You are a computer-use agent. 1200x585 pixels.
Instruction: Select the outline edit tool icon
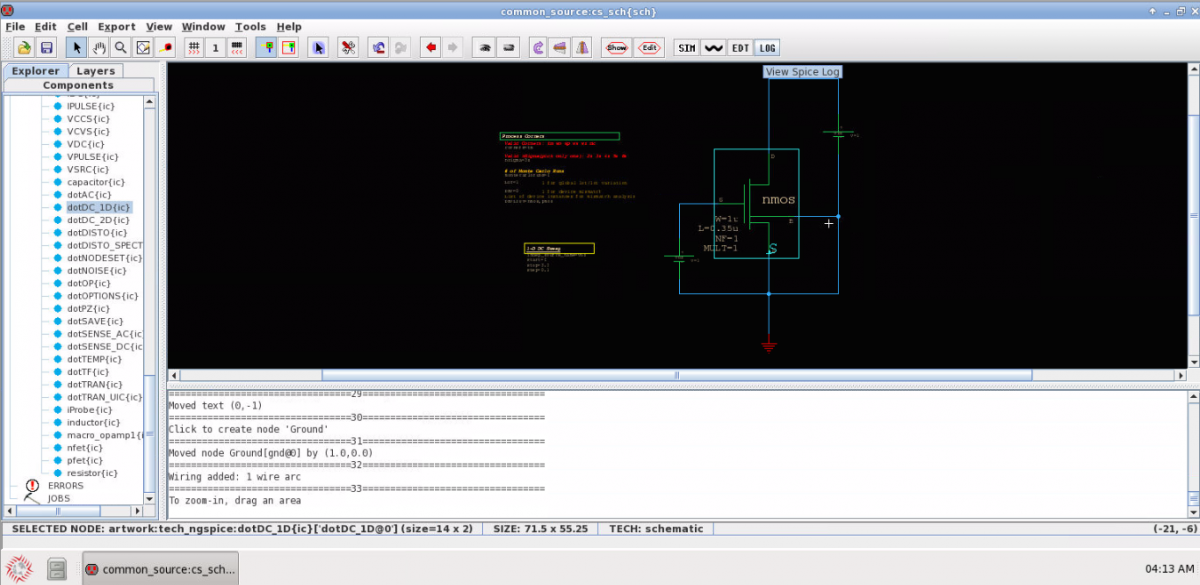[x=143, y=47]
